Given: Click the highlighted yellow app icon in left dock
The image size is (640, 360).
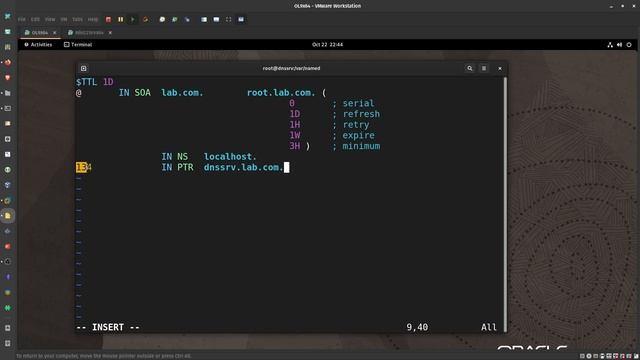Looking at the screenshot, I should point(8,216).
